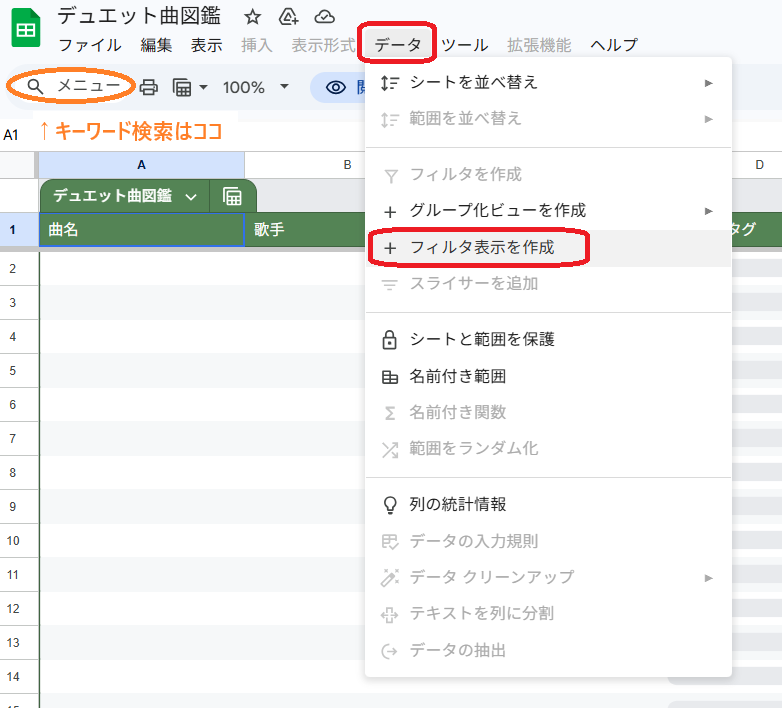The width and height of the screenshot is (782, 708).
Task: Click the move to folder icon
Action: point(288,17)
